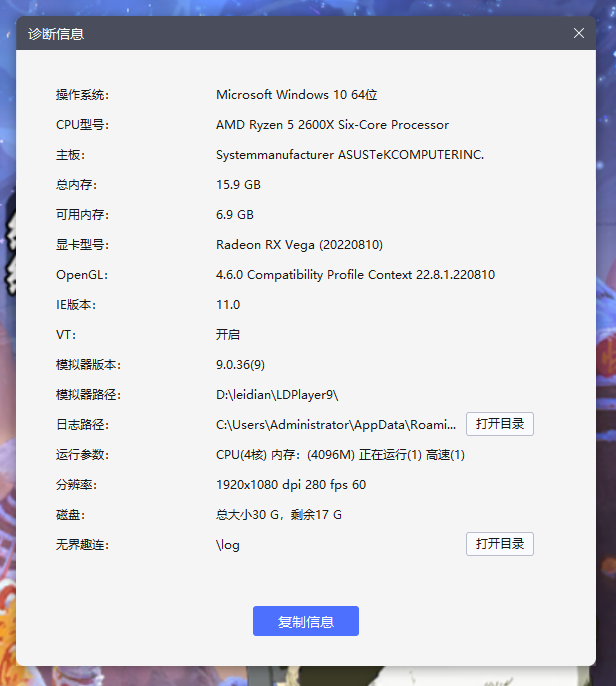Click the disk size 总大小30 G text
Image resolution: width=616 pixels, height=686 pixels.
279,515
